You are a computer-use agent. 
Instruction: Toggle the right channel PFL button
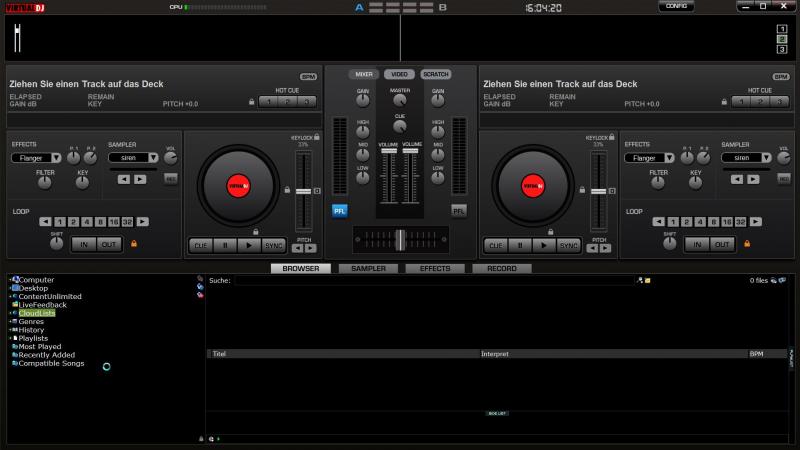(458, 211)
